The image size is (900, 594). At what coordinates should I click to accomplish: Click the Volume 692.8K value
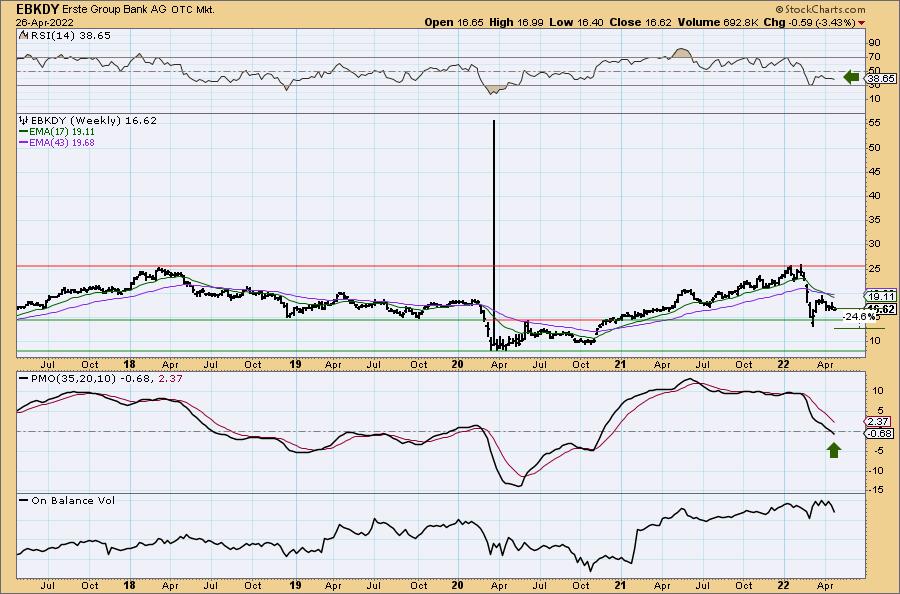pyautogui.click(x=718, y=22)
